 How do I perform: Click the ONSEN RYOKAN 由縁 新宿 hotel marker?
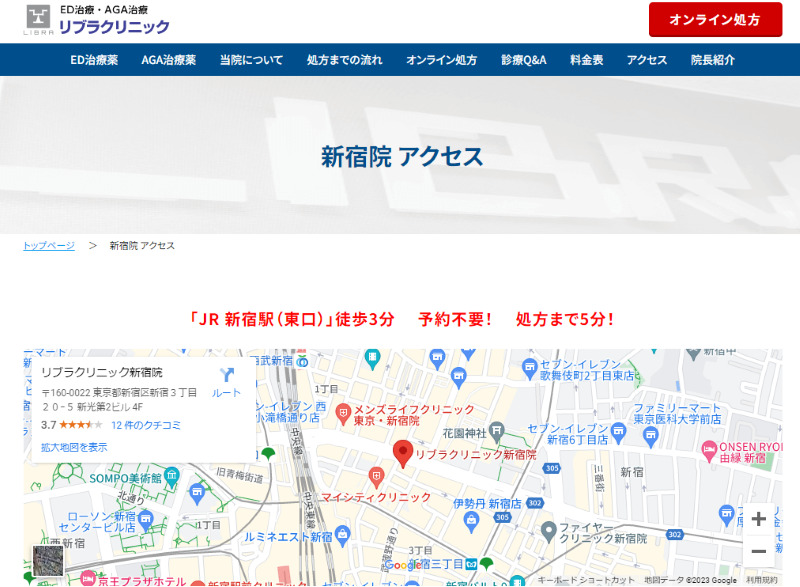pyautogui.click(x=709, y=451)
